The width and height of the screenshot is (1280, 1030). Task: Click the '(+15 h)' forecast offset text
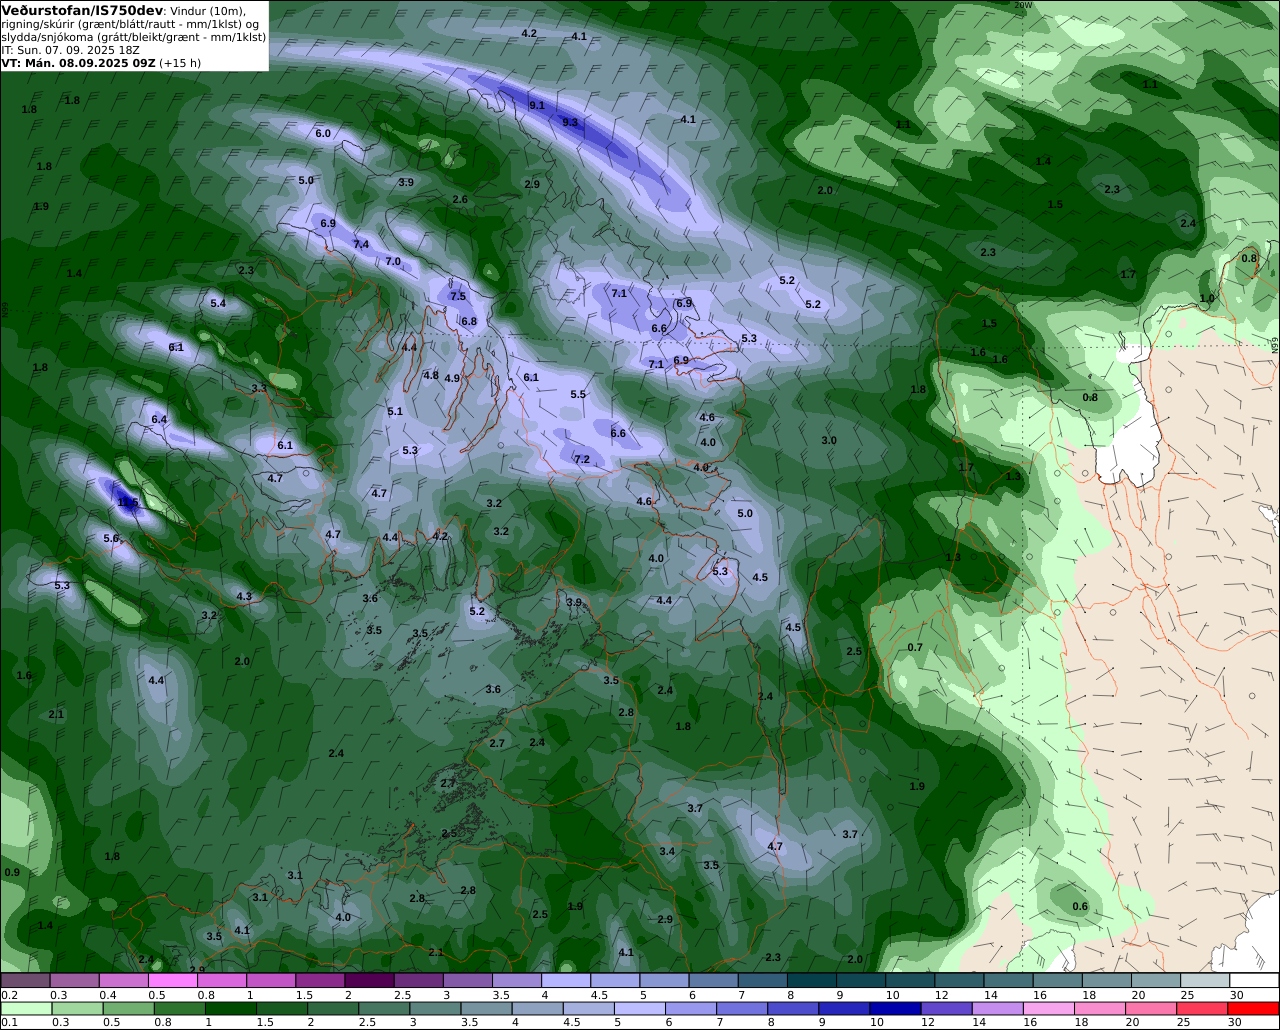coord(180,62)
